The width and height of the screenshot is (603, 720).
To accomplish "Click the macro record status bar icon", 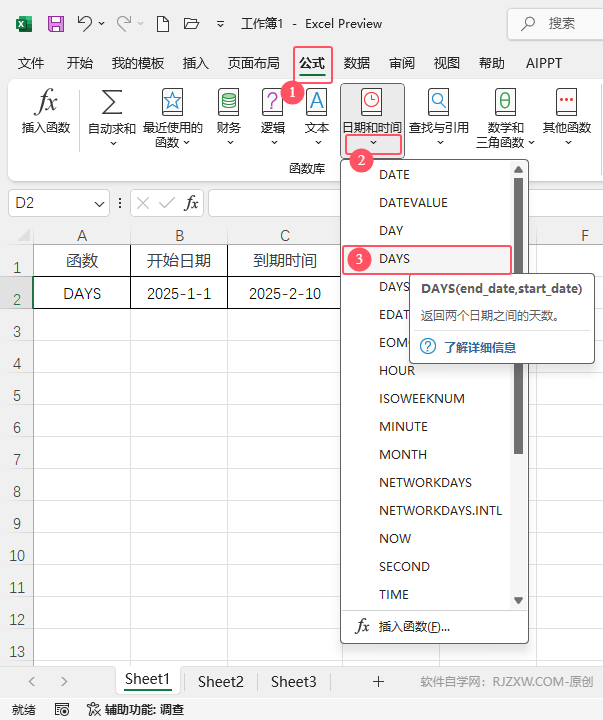I will 62,710.
